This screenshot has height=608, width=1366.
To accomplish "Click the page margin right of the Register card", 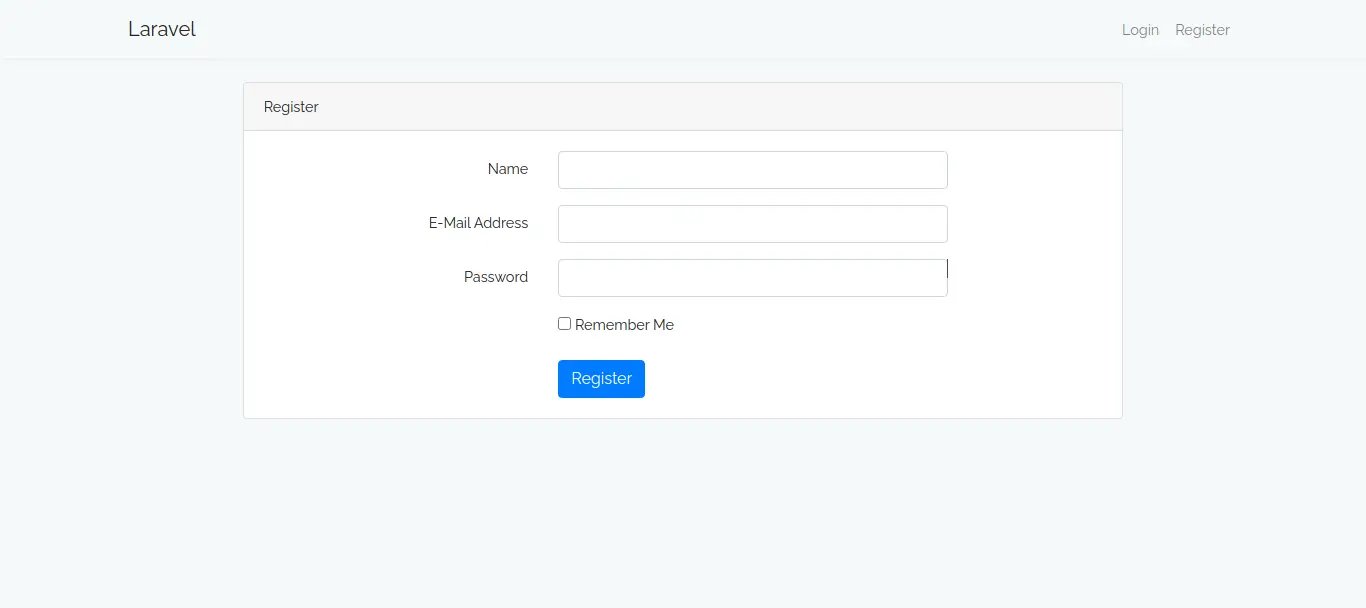I will (x=1245, y=250).
